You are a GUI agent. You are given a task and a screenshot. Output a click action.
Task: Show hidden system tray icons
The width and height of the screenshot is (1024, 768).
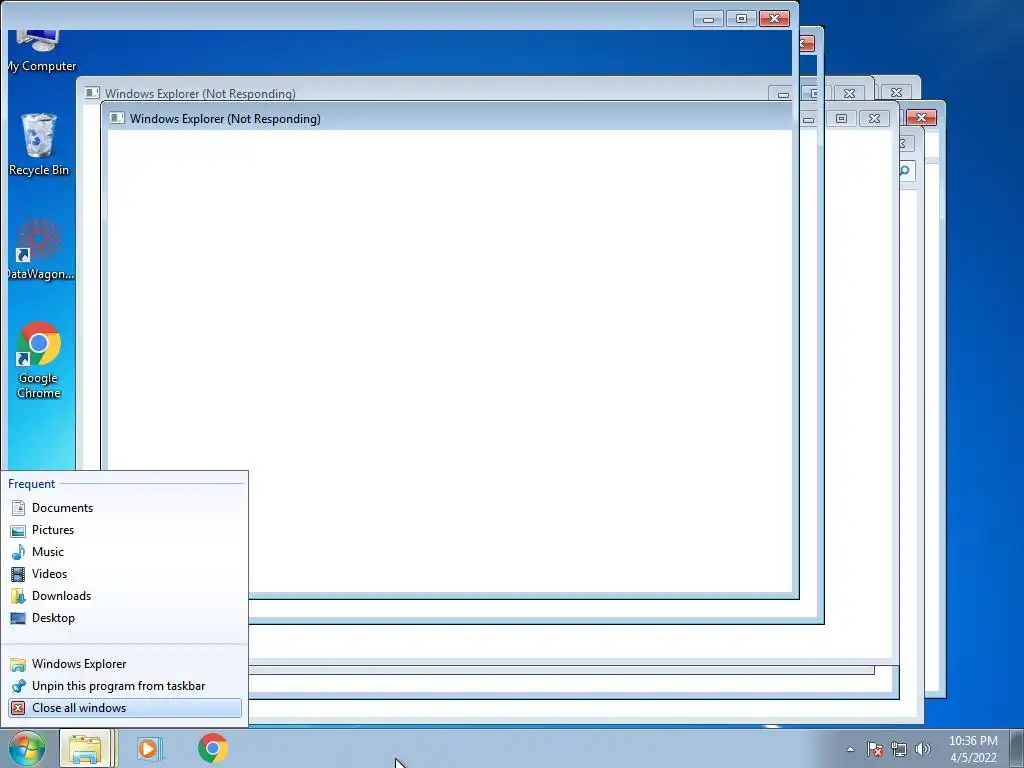(850, 749)
